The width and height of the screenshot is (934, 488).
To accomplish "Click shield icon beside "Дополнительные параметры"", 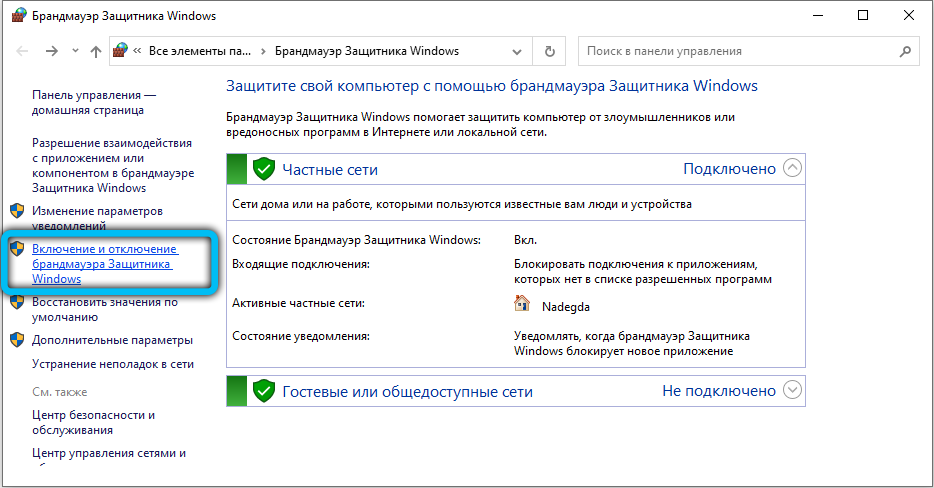I will (x=17, y=340).
